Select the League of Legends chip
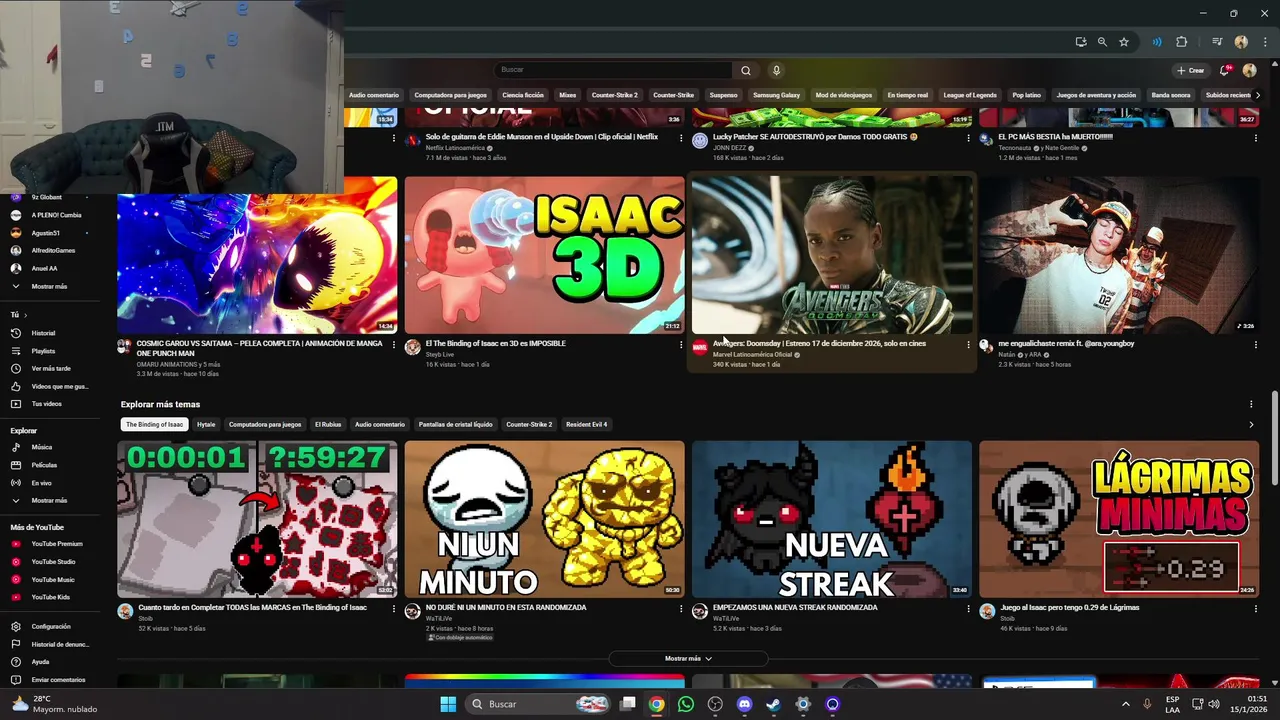The height and width of the screenshot is (720, 1280). [x=970, y=95]
